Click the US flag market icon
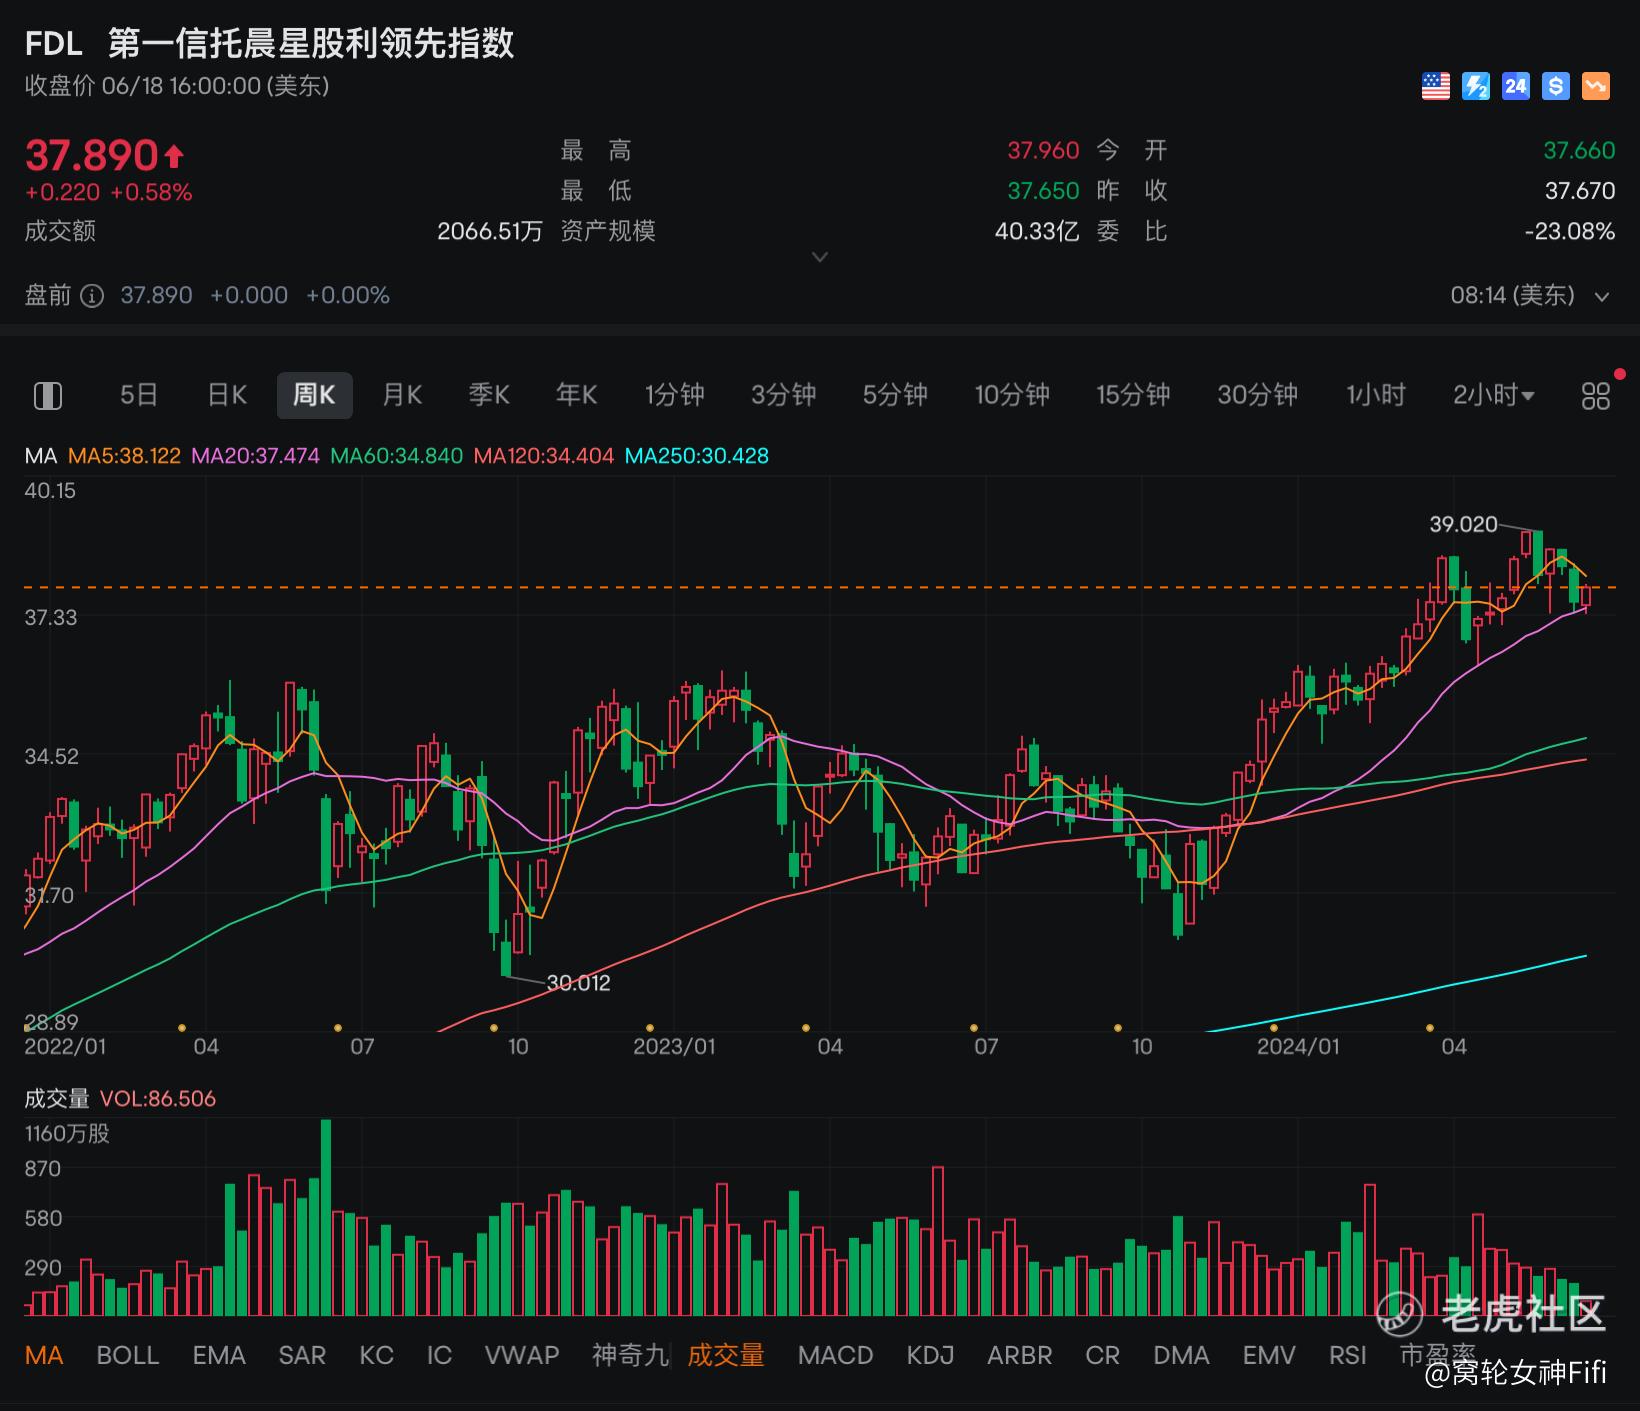Viewport: 1640px width, 1411px height. click(x=1435, y=86)
